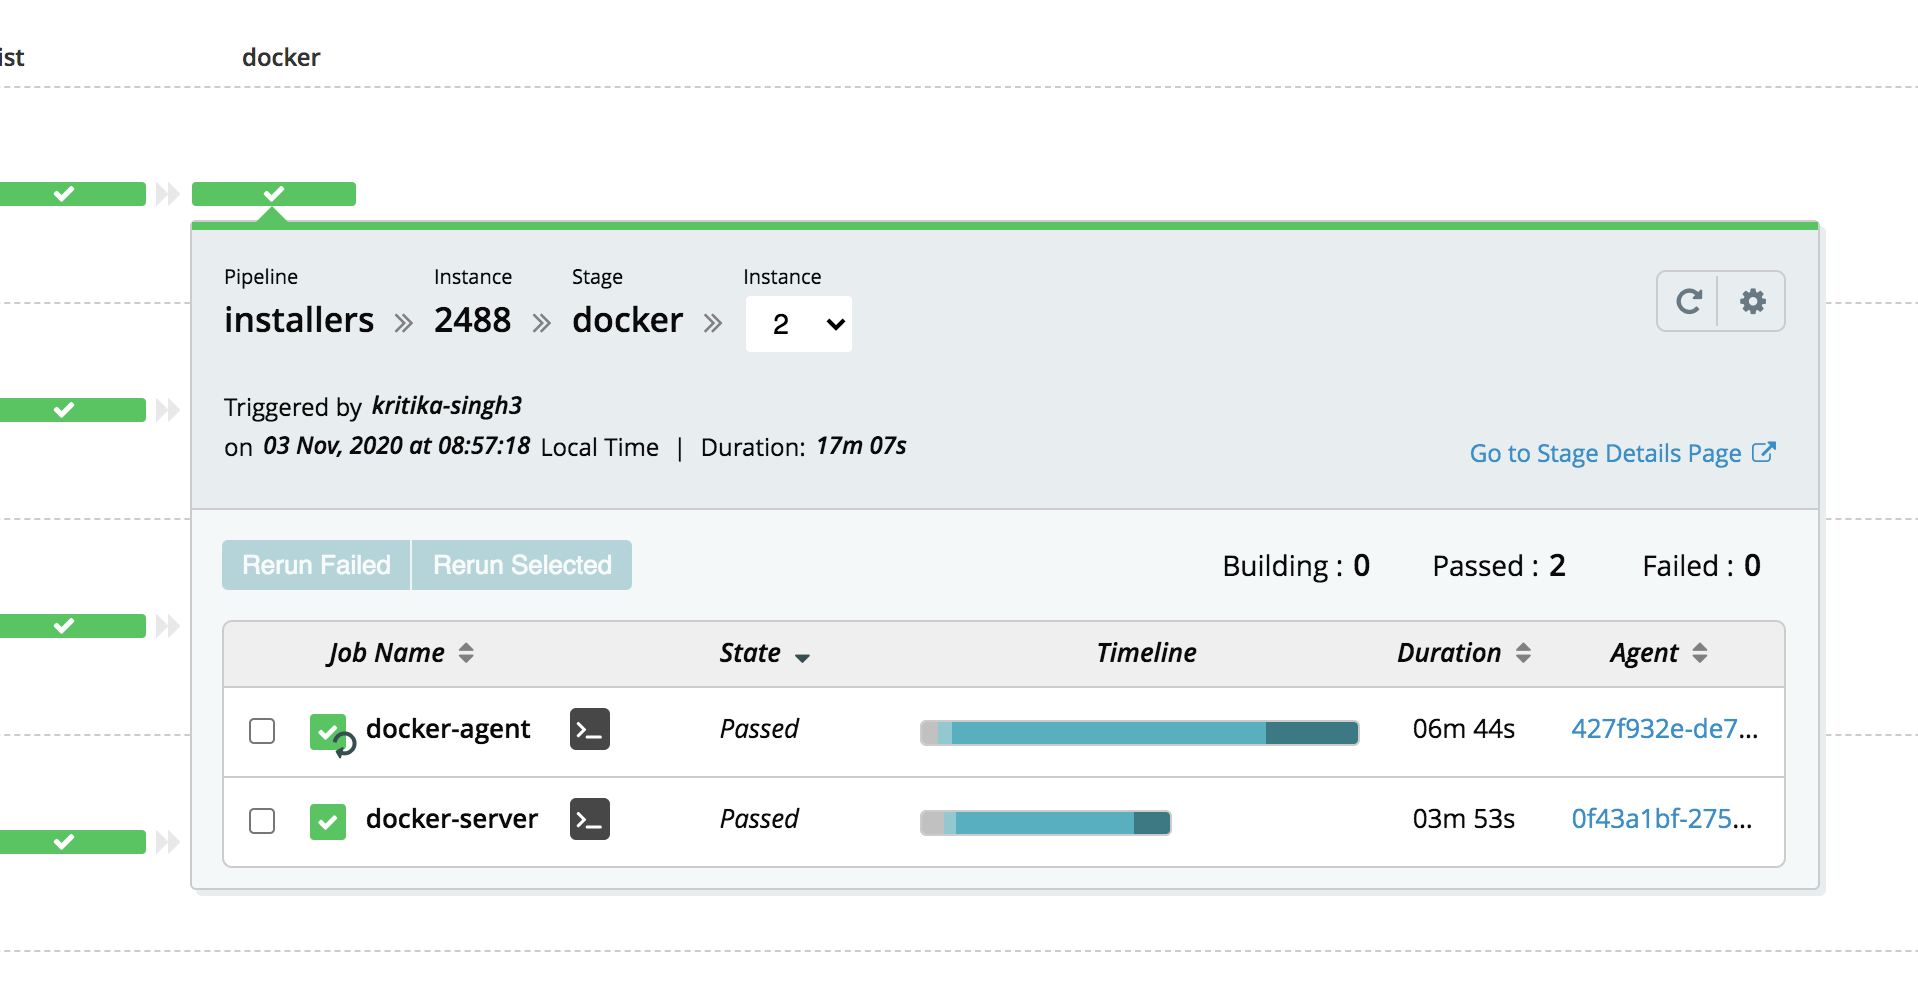Open agent 427f932e-de7... link
This screenshot has width=1918, height=1006.
pos(1664,729)
